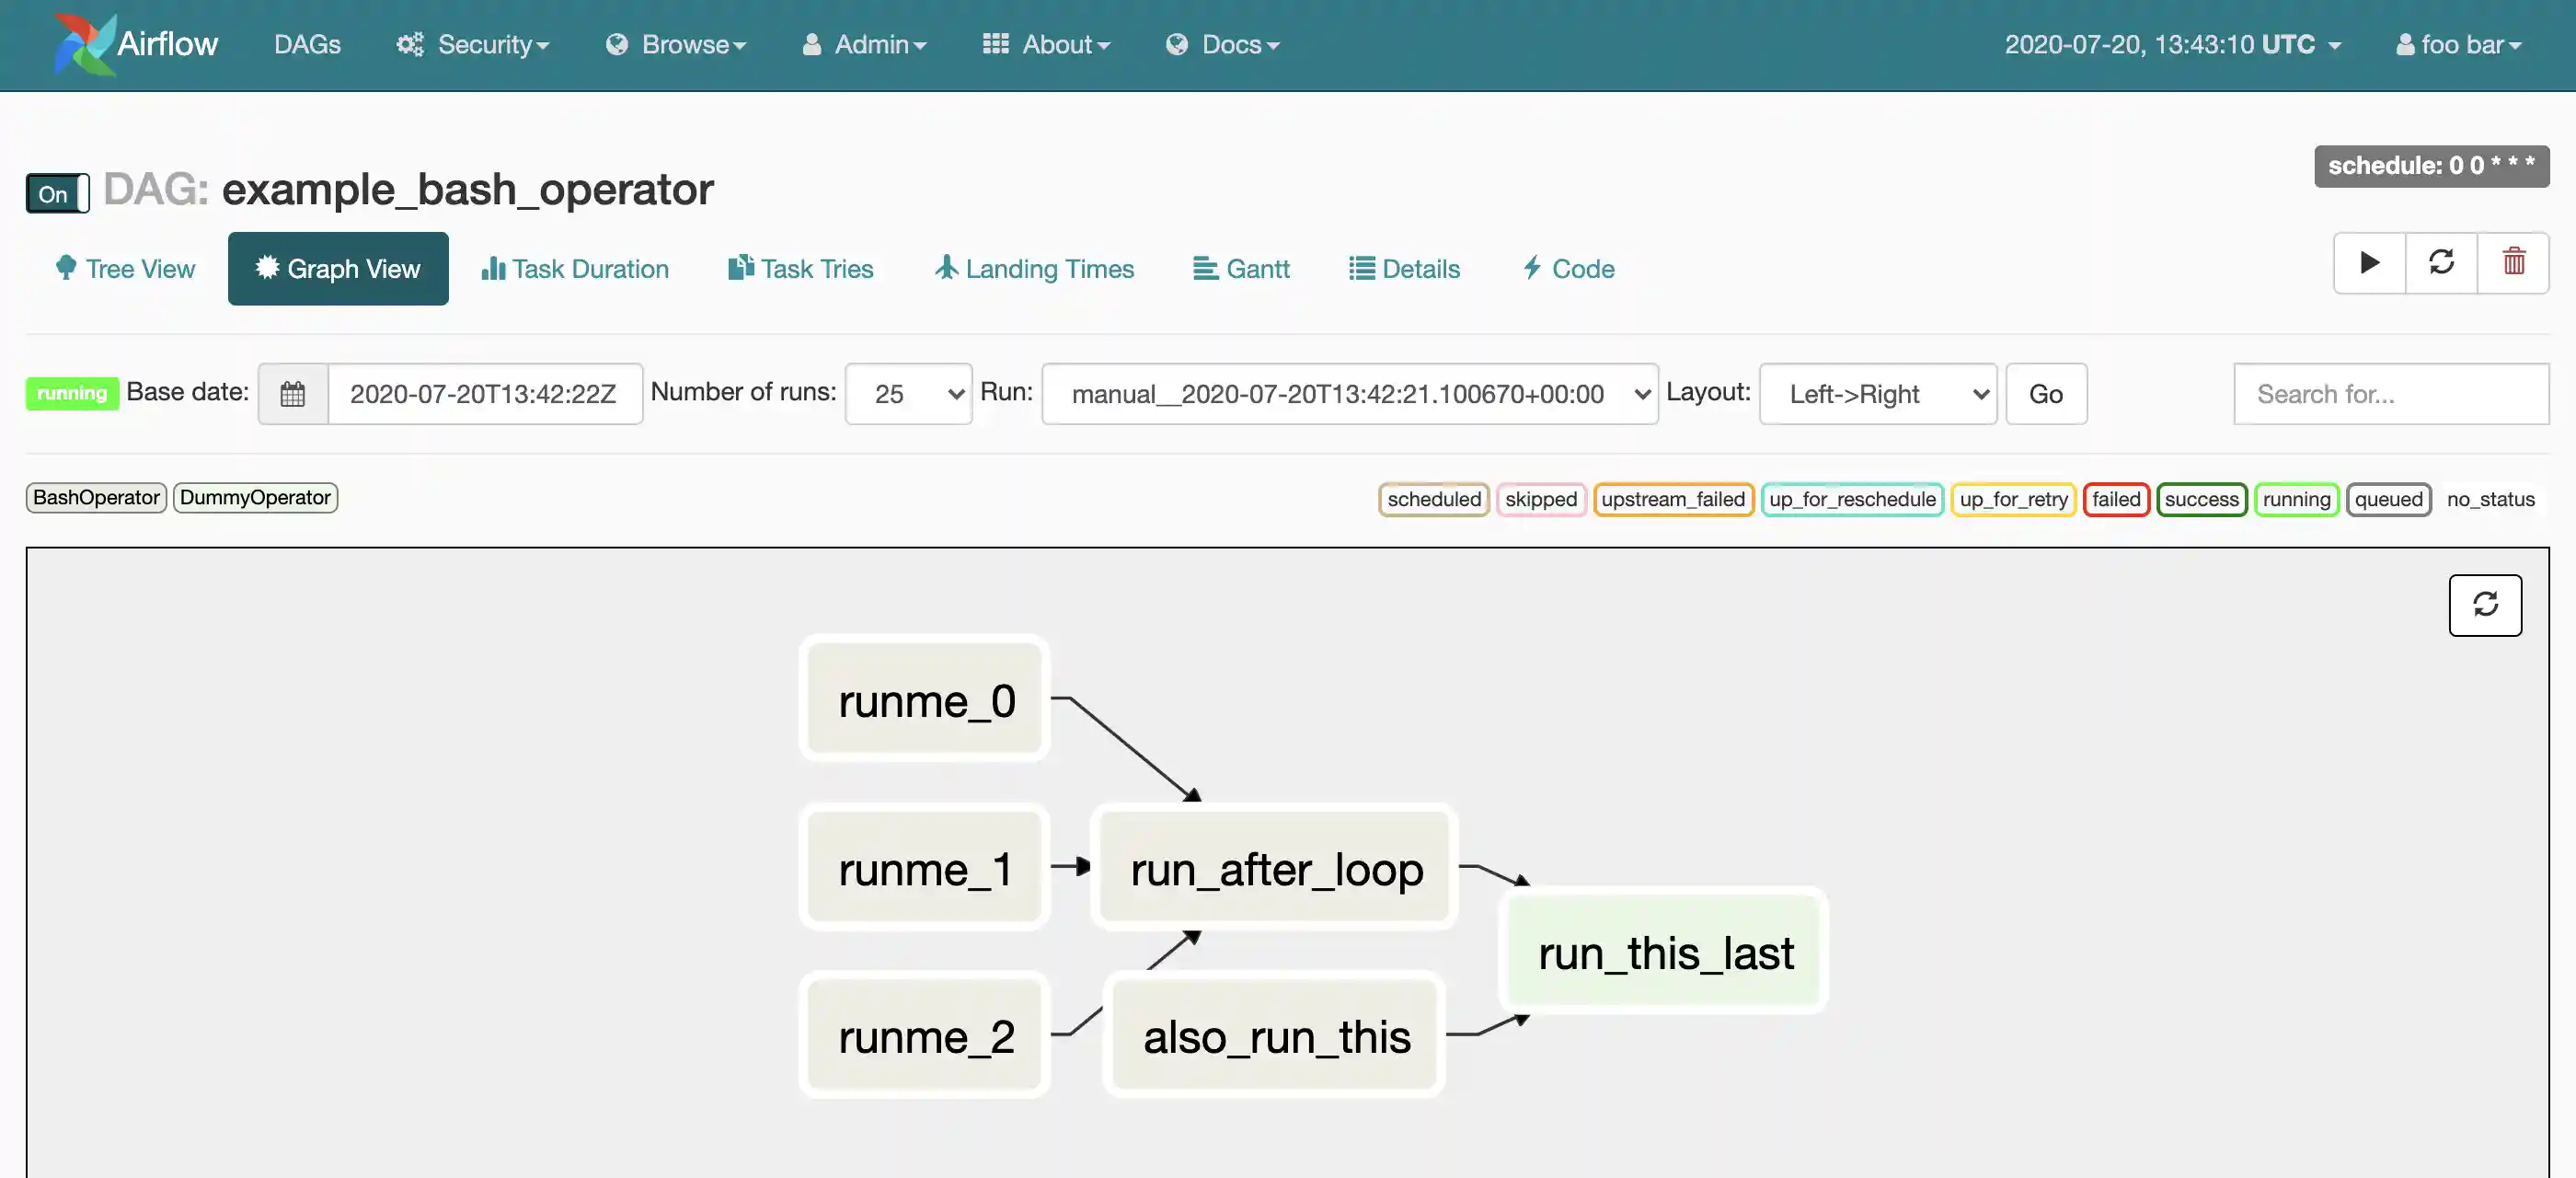This screenshot has height=1178, width=2576.
Task: Click the Delete DAG trash icon
Action: pos(2513,263)
